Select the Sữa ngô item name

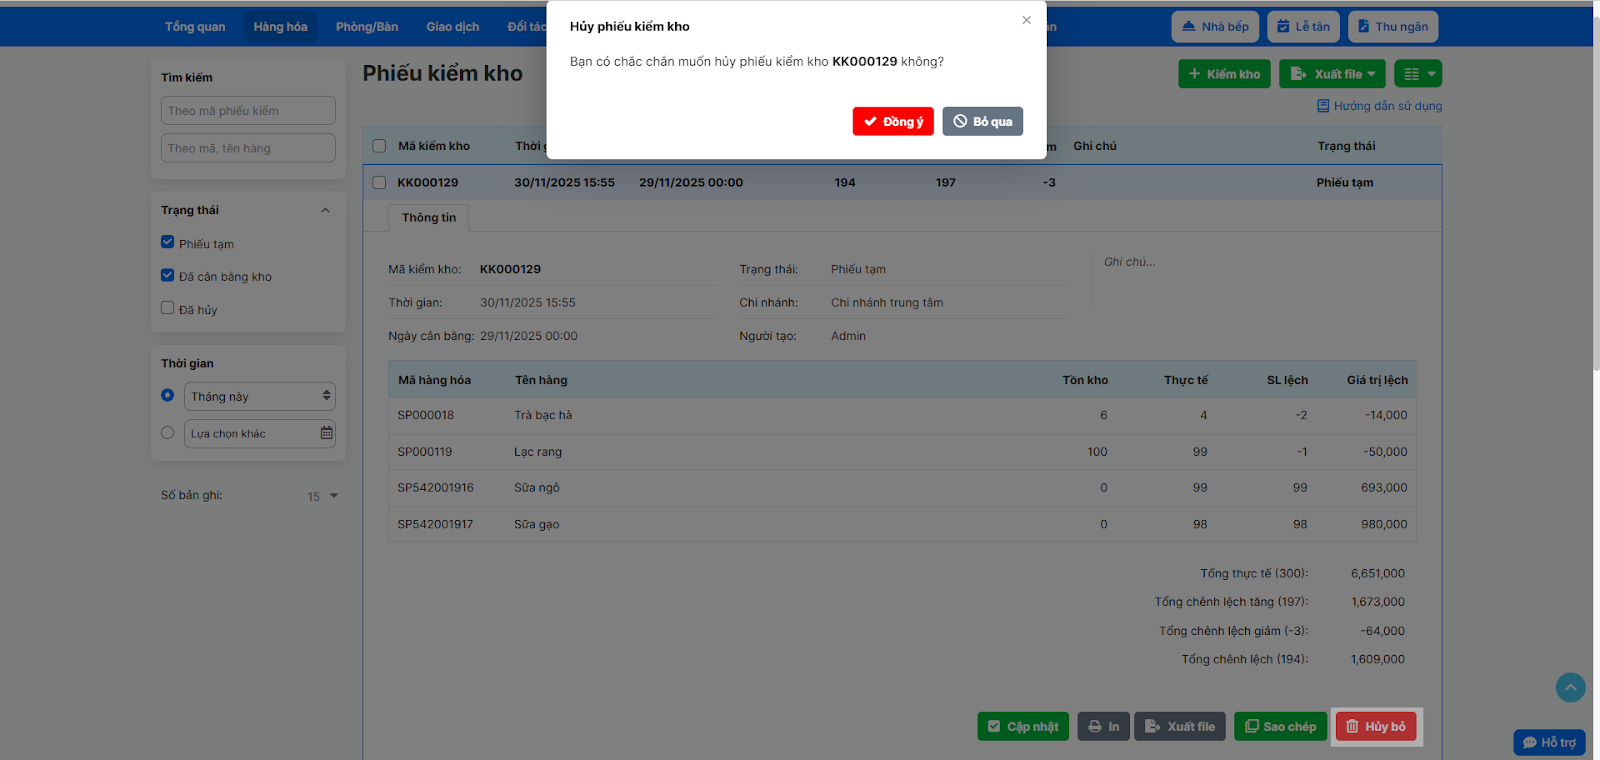pyautogui.click(x=537, y=488)
